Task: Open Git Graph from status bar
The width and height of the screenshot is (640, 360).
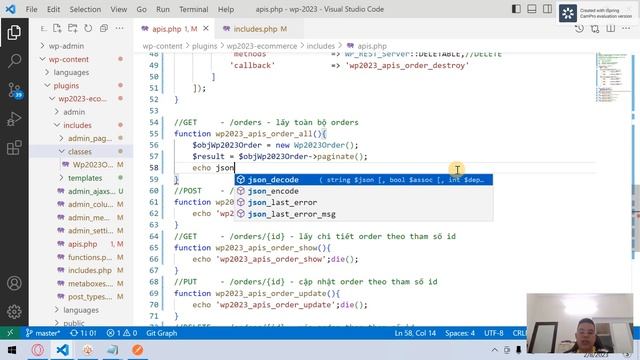Action: (x=162, y=333)
